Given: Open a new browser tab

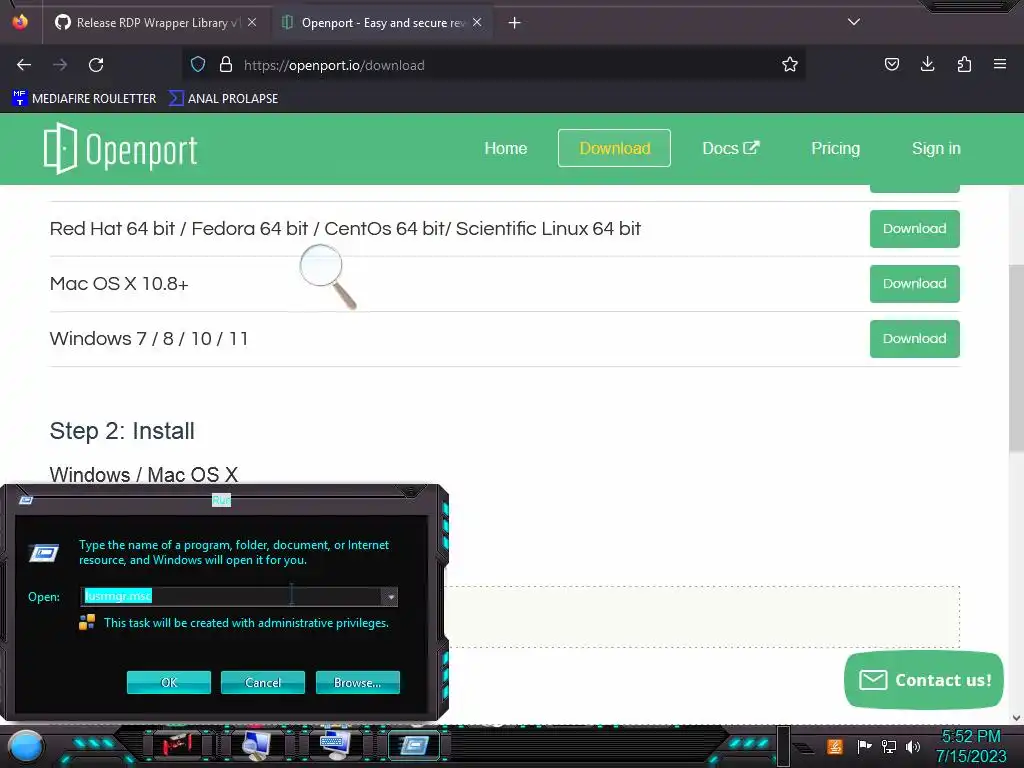Looking at the screenshot, I should click(515, 23).
